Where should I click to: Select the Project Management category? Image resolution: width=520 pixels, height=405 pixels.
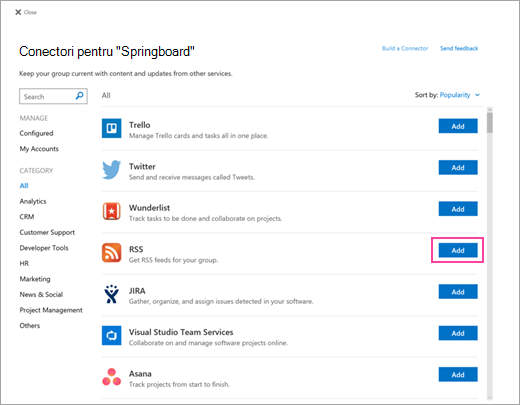point(51,310)
